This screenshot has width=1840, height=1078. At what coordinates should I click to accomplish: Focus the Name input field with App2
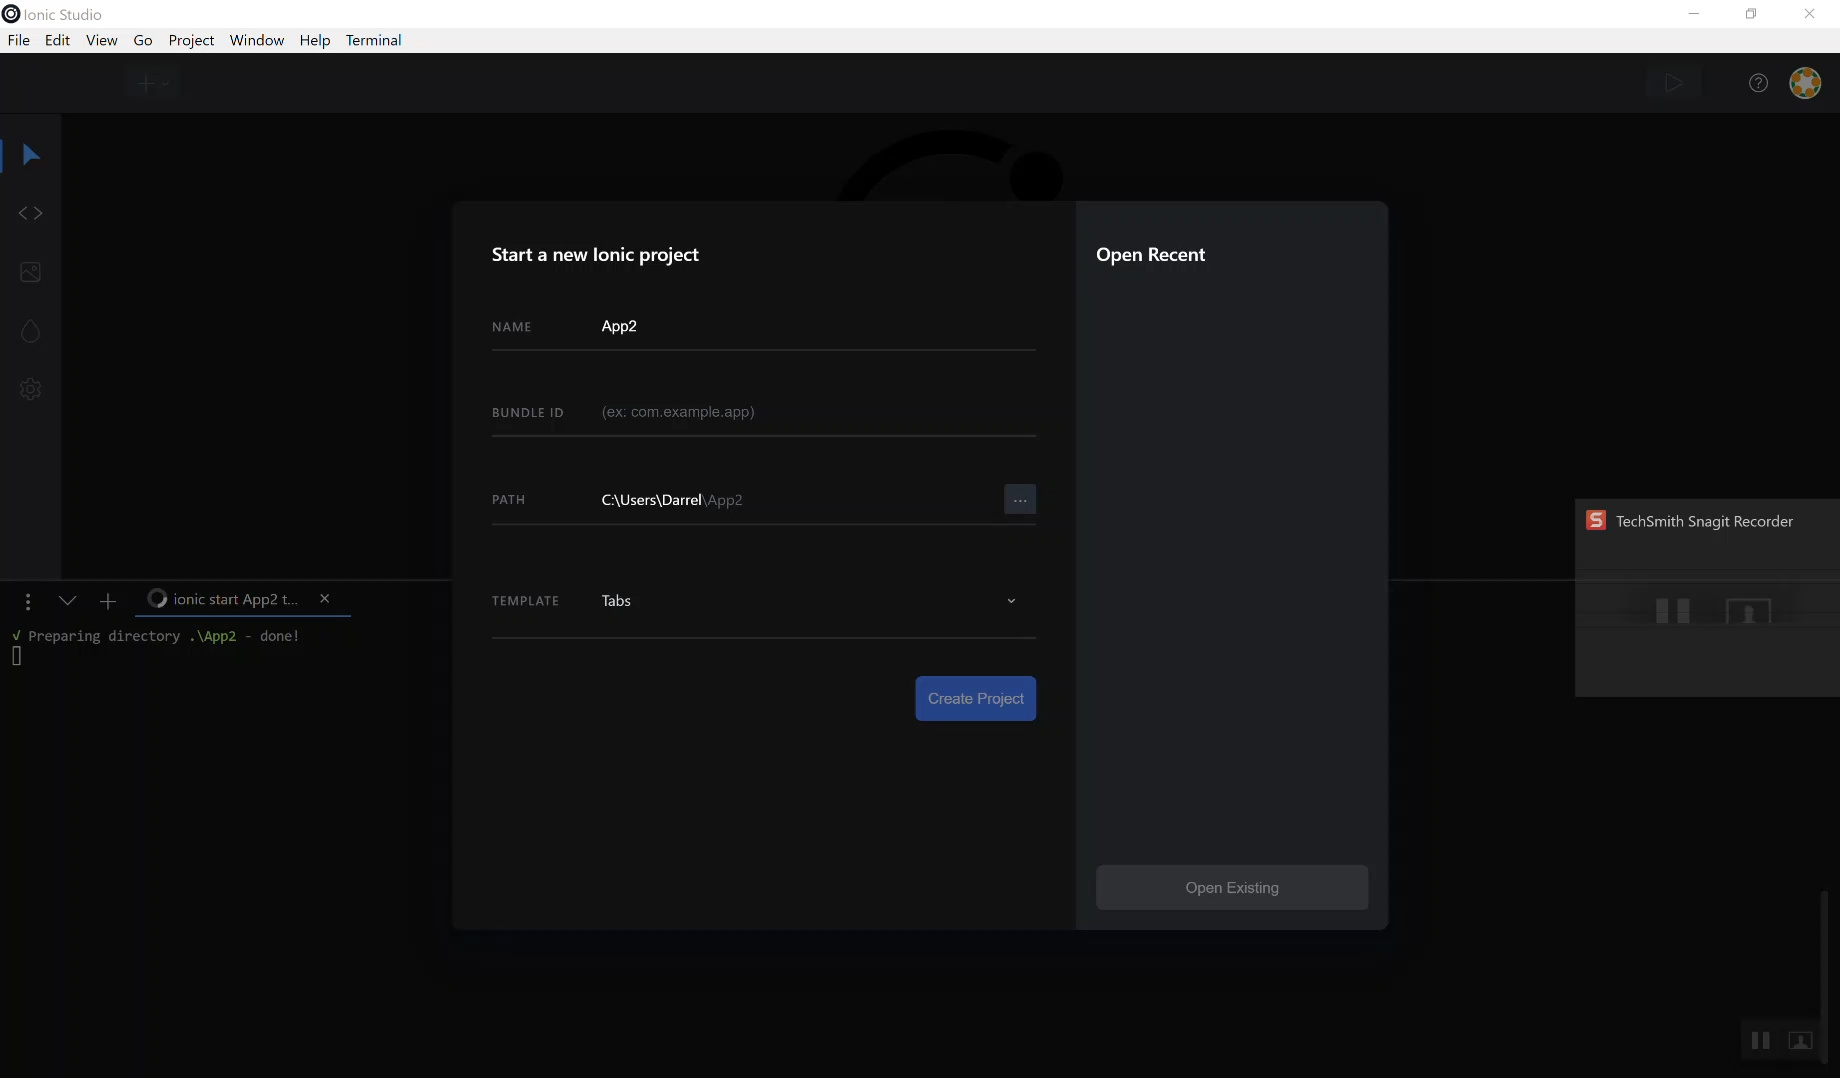click(817, 326)
